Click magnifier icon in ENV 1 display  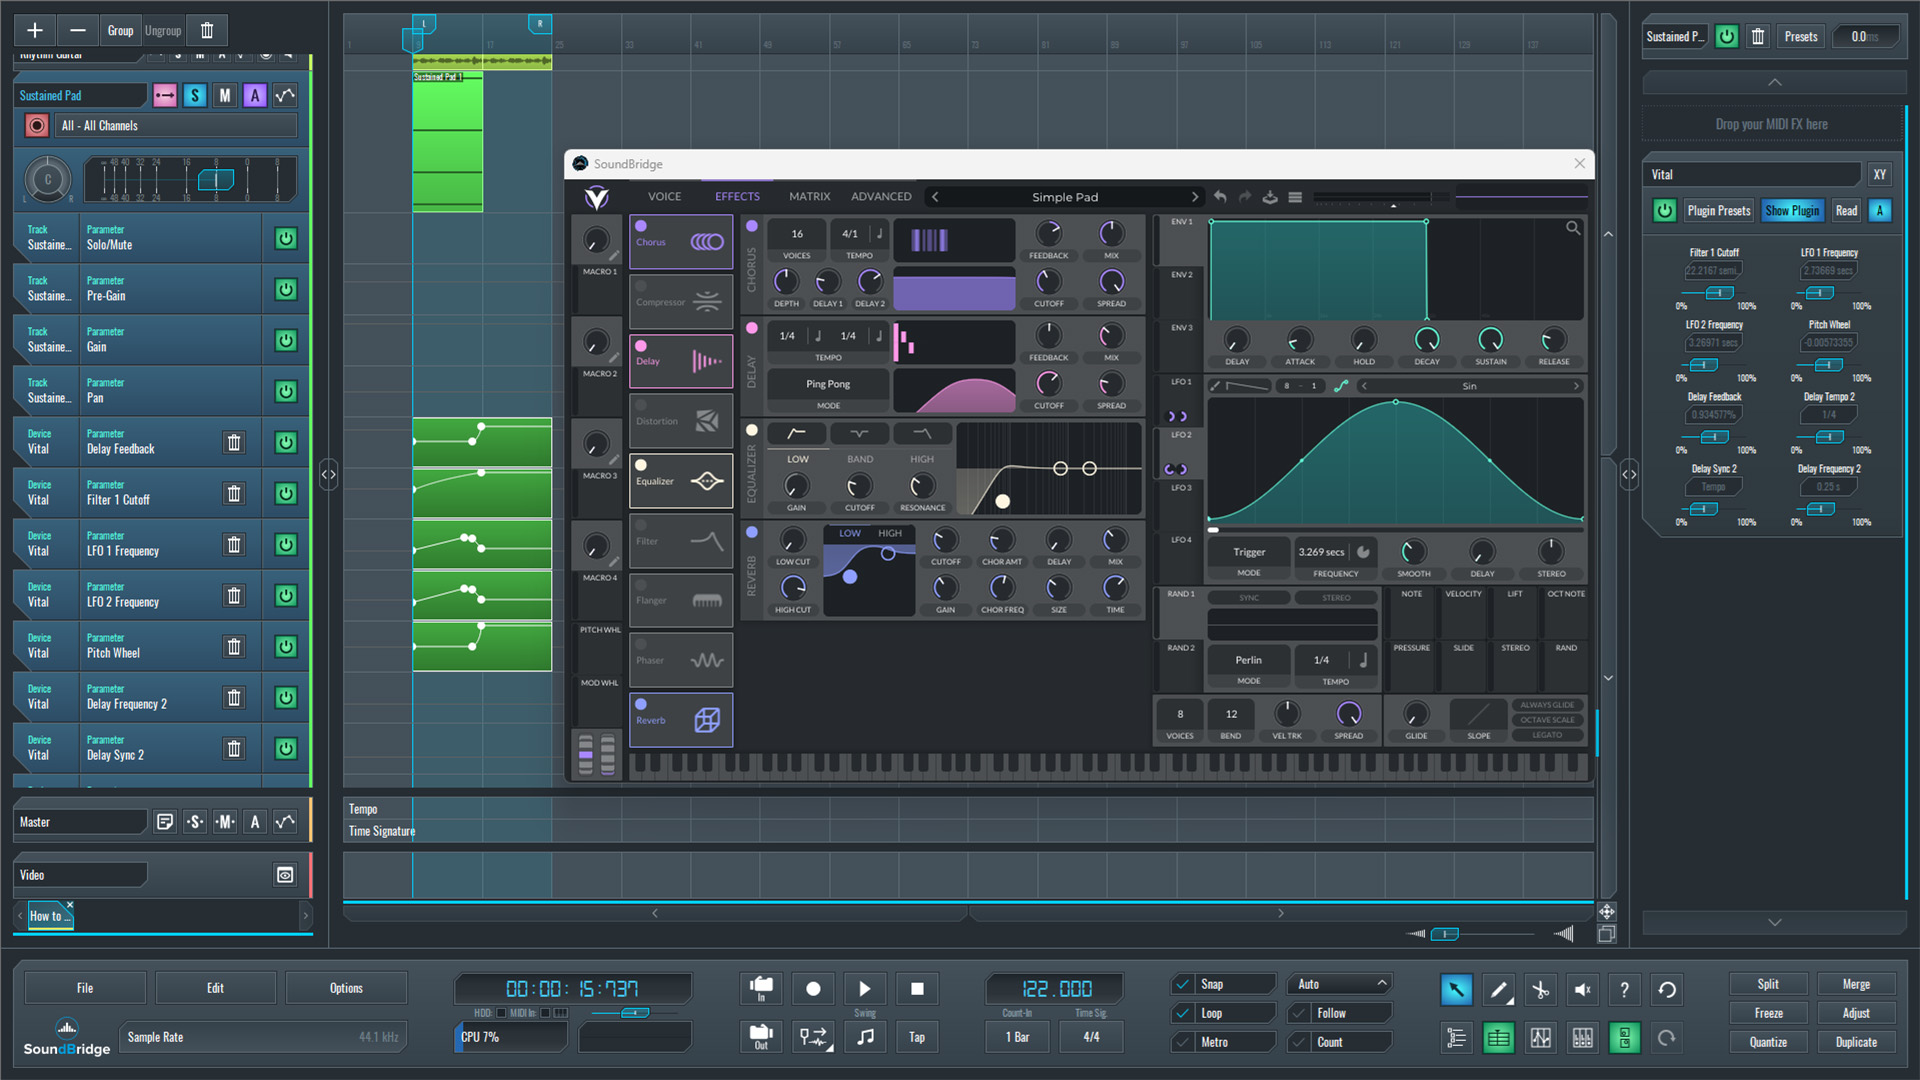(1573, 229)
